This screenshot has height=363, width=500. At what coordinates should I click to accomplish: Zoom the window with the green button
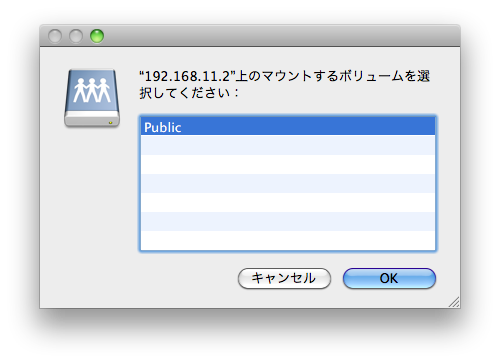pyautogui.click(x=97, y=36)
